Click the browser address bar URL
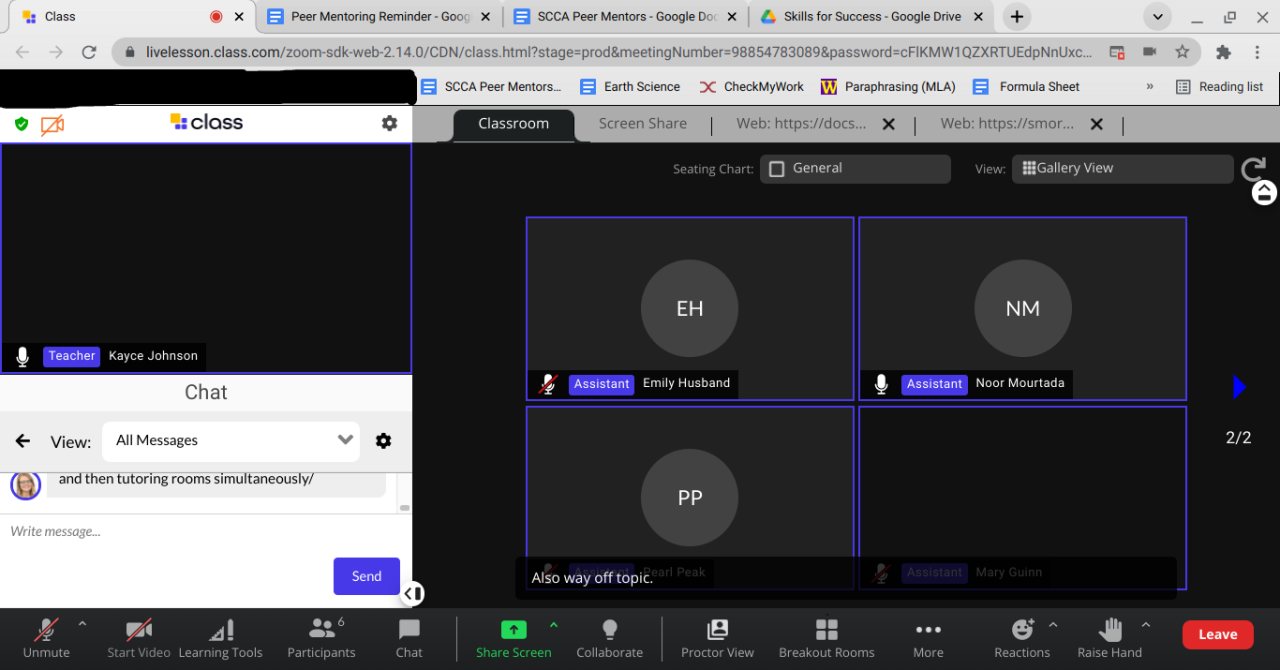This screenshot has width=1280, height=670. pos(619,52)
